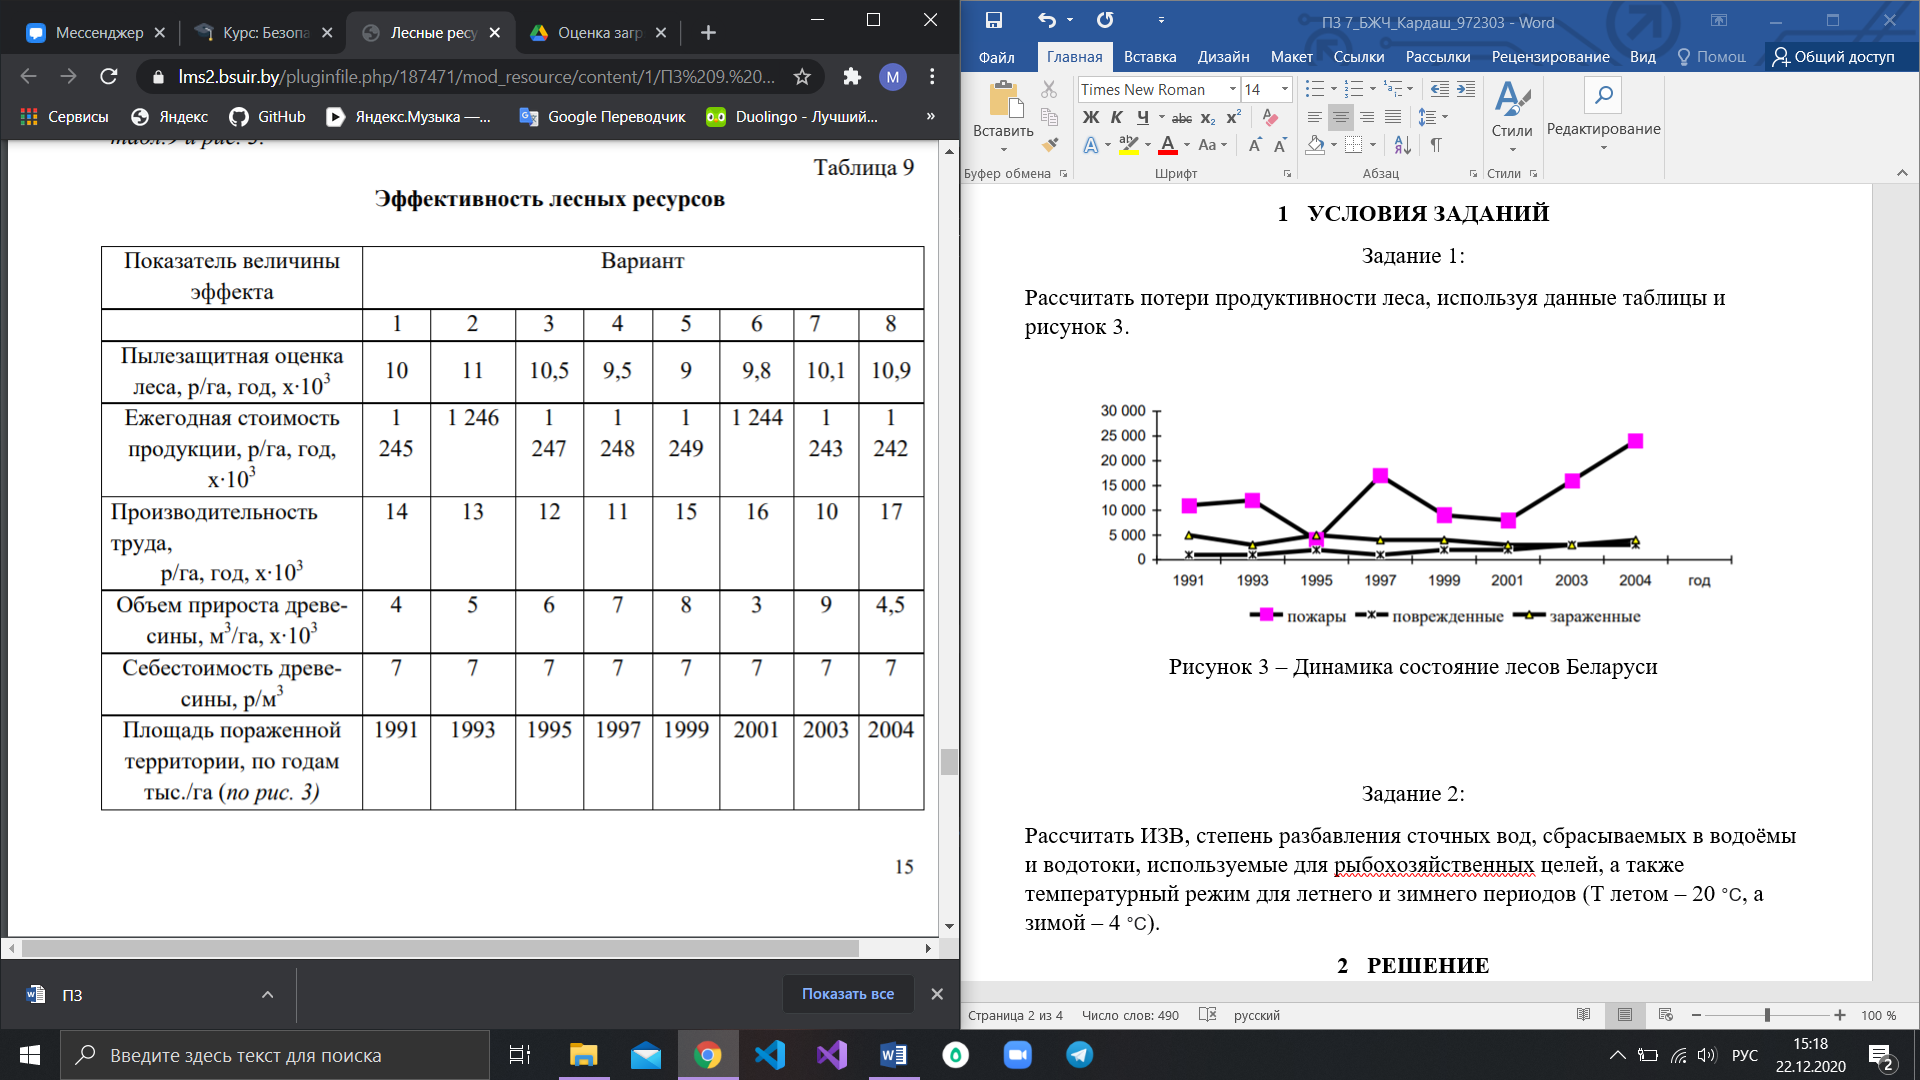Toggle underline (Ч) formatting

pyautogui.click(x=1143, y=118)
